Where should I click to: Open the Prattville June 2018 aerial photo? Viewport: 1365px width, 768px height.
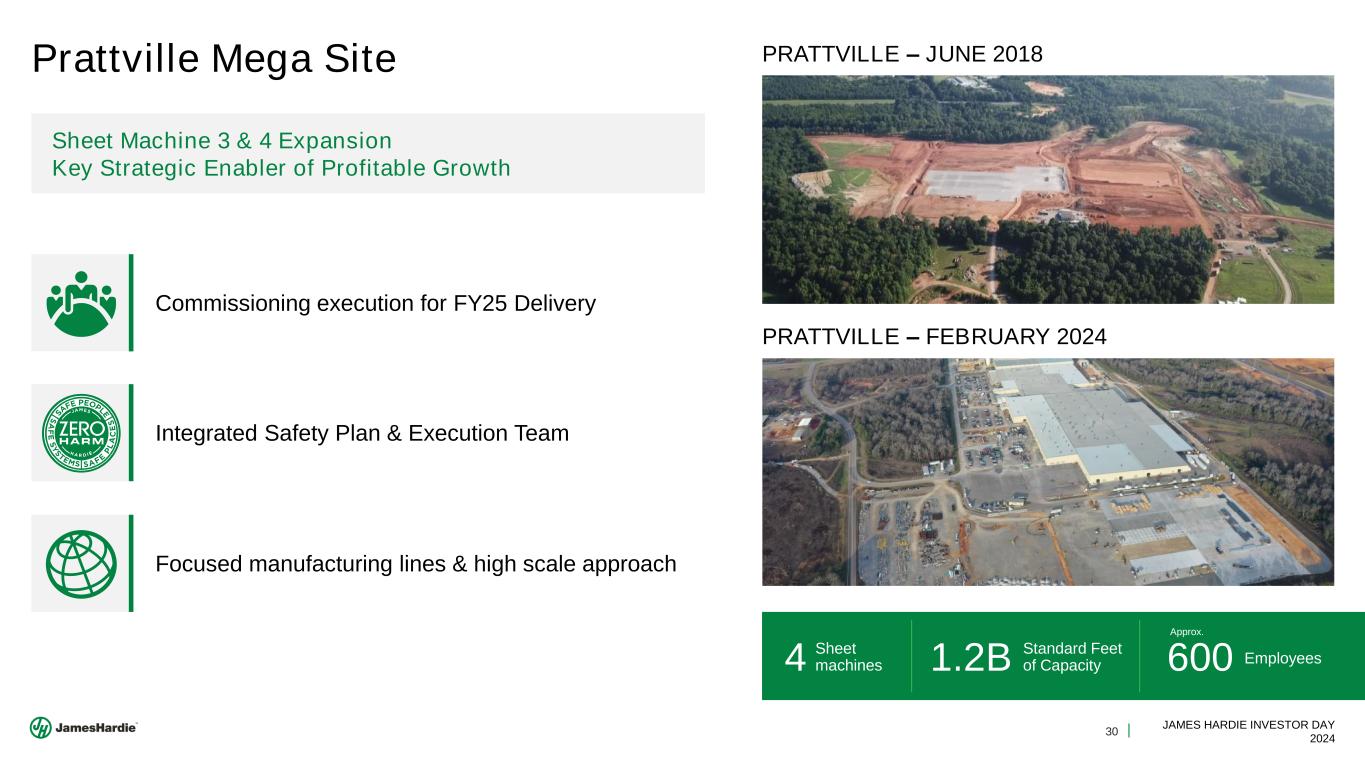(x=1048, y=189)
